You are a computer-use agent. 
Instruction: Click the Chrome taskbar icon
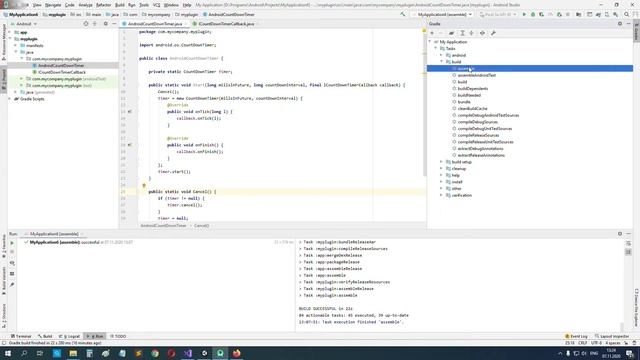click(155, 353)
